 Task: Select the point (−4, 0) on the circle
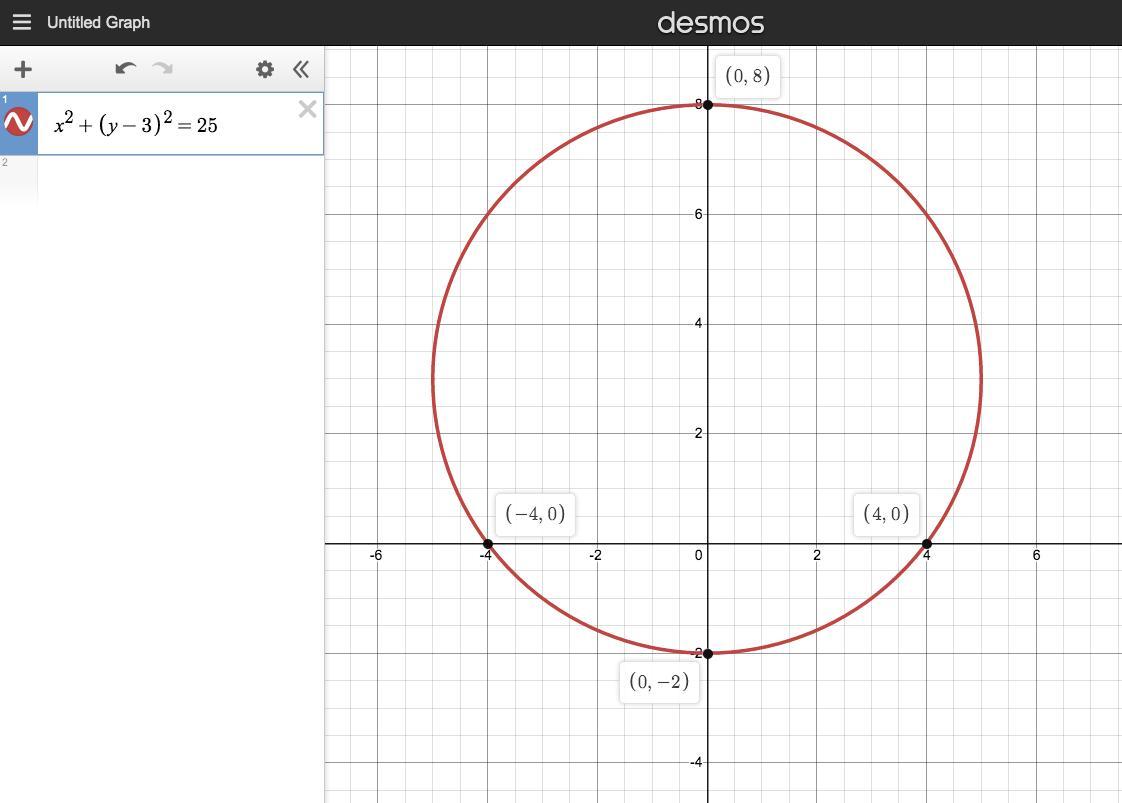pos(487,544)
